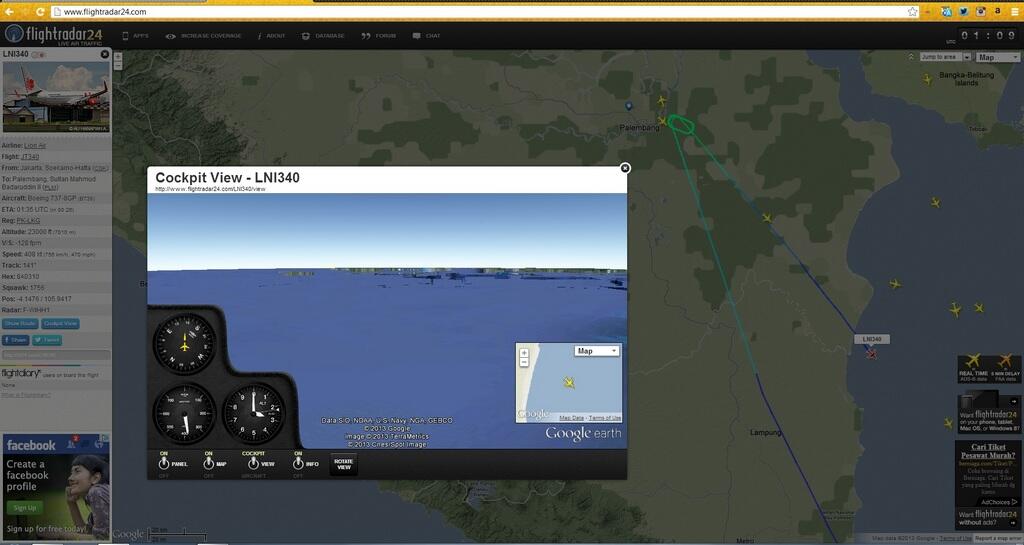Flip the INFO switch off
The image size is (1024, 545).
point(298,464)
